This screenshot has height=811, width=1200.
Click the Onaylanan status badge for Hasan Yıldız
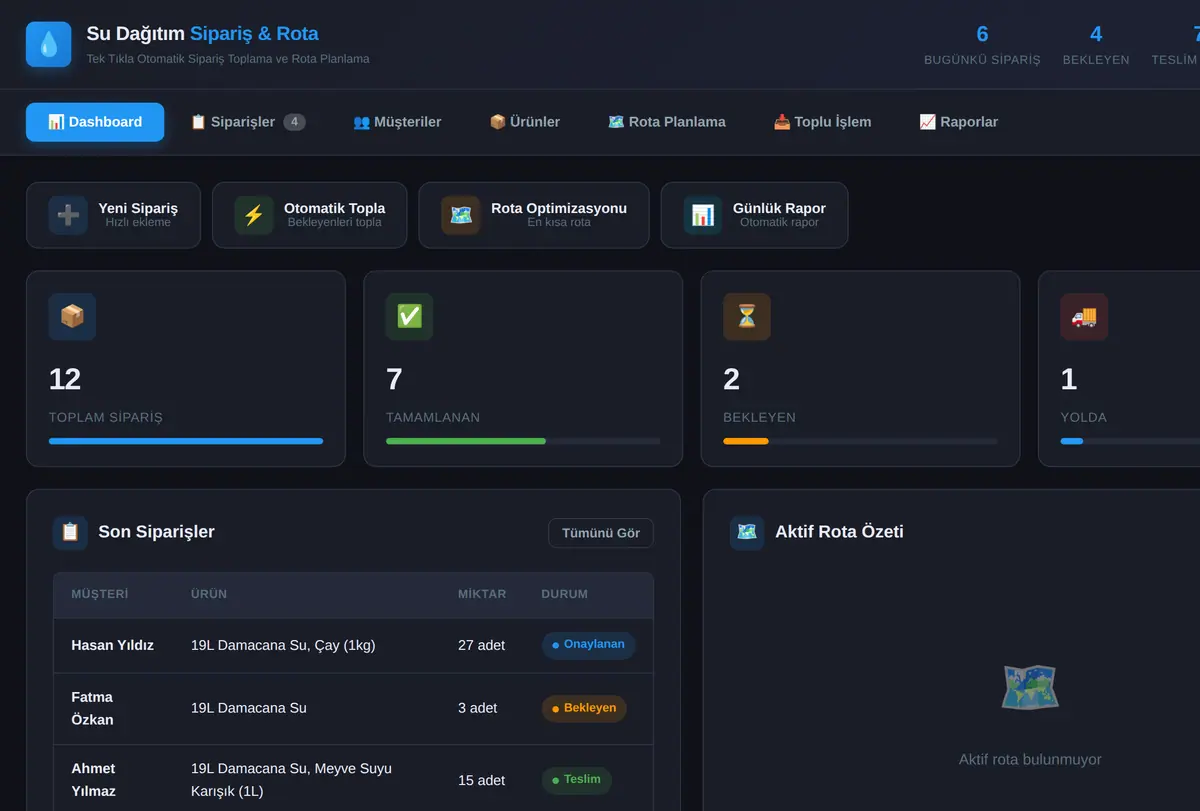click(x=588, y=645)
